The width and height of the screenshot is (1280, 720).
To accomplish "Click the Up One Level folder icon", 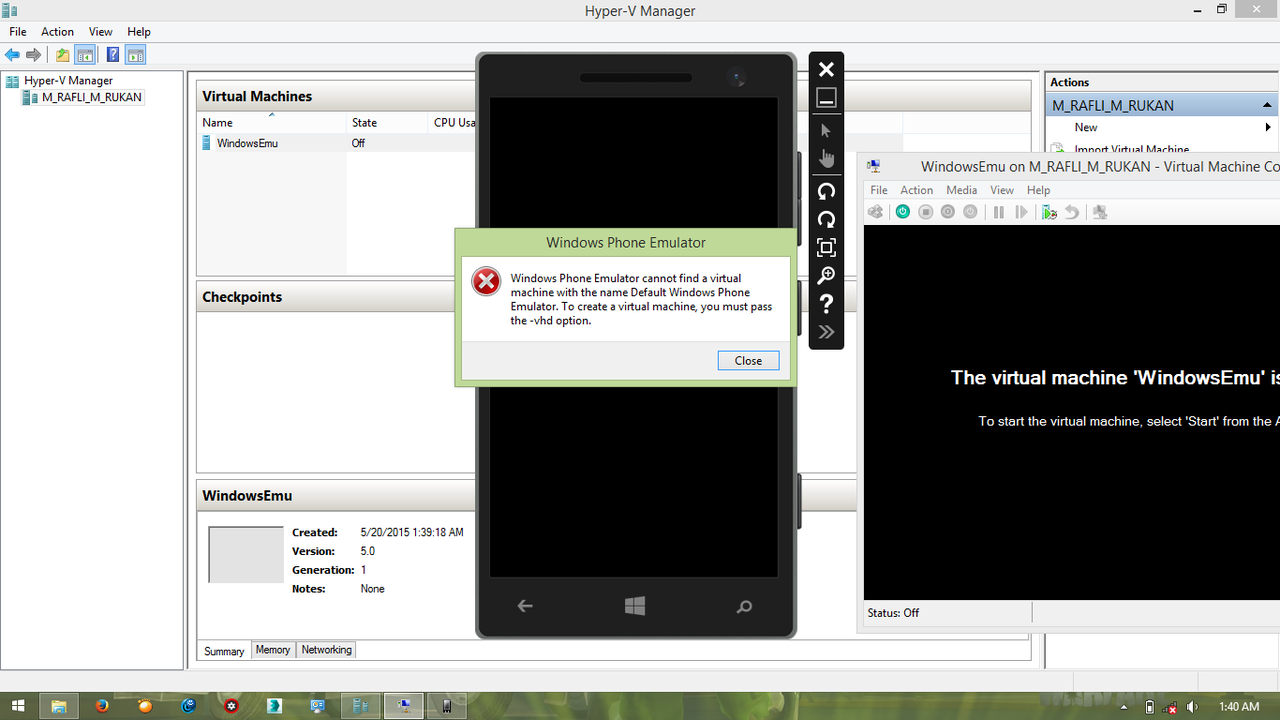I will coord(63,55).
